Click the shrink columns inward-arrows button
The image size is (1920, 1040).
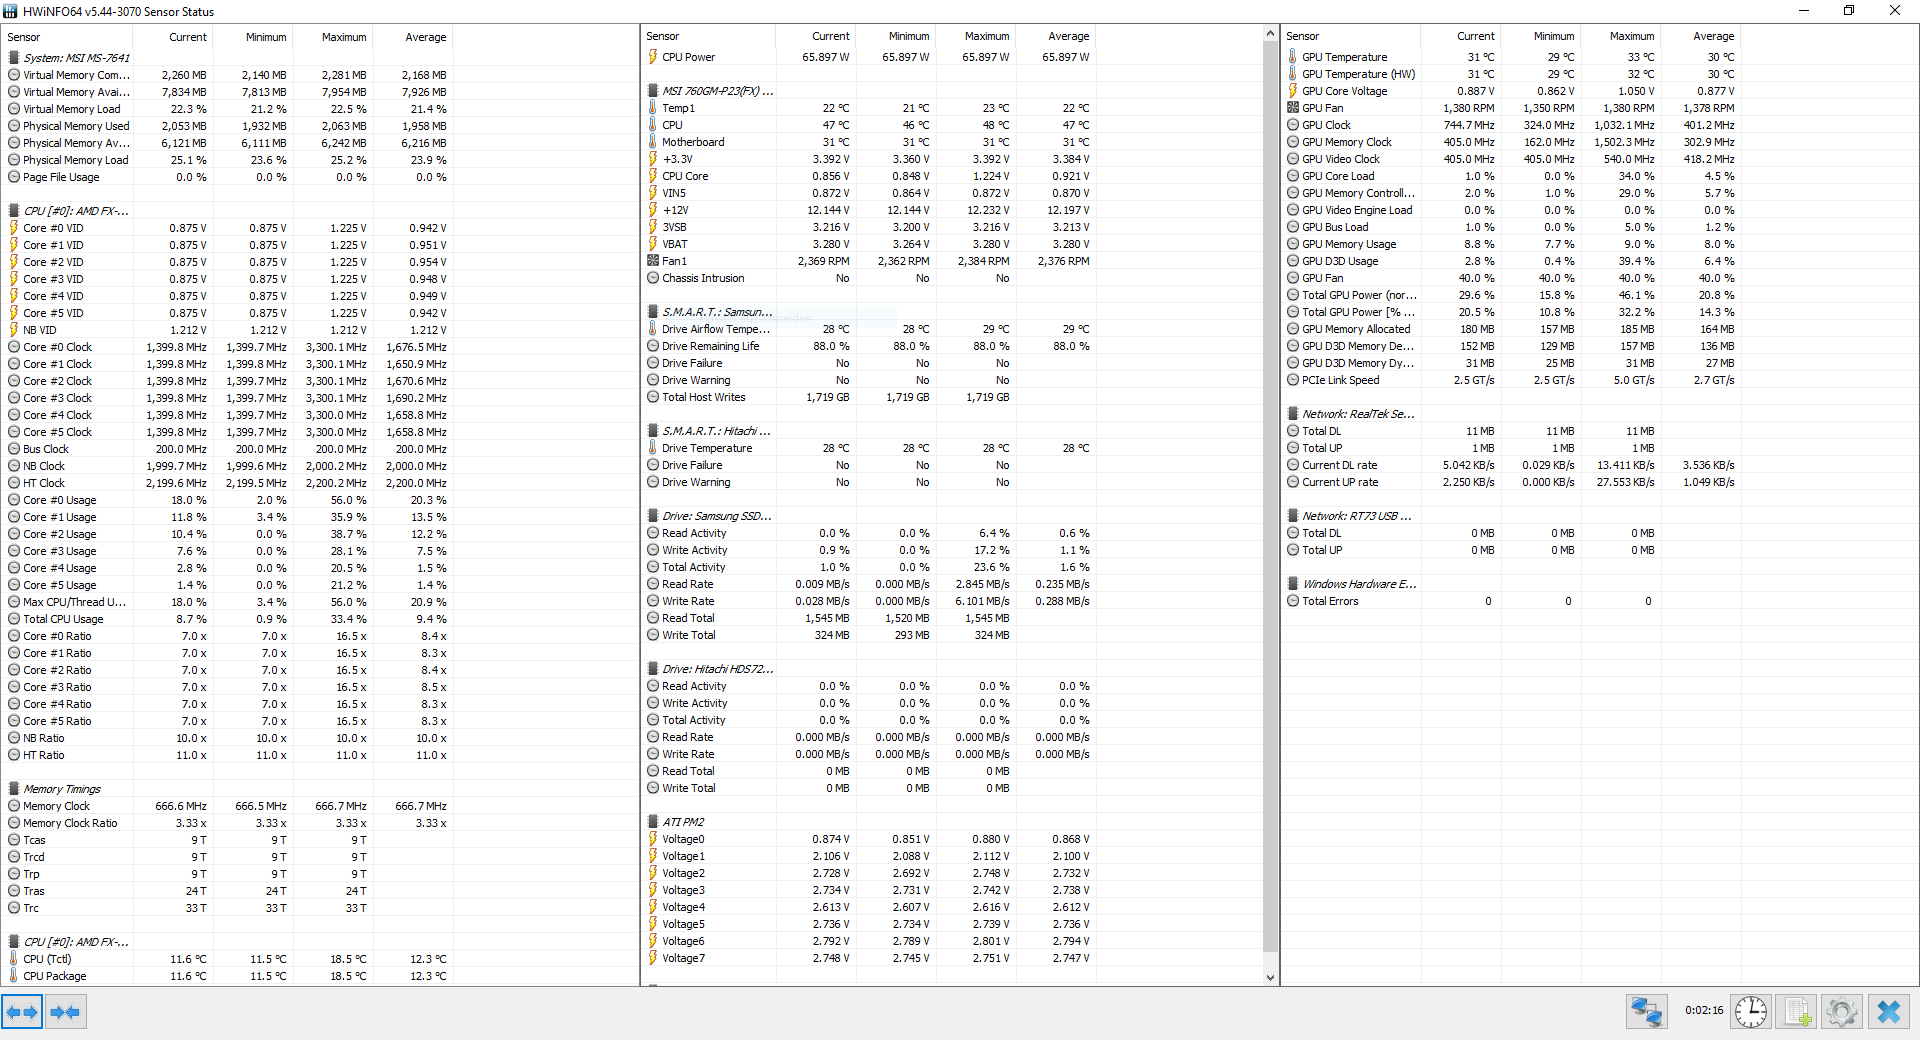pyautogui.click(x=65, y=1012)
